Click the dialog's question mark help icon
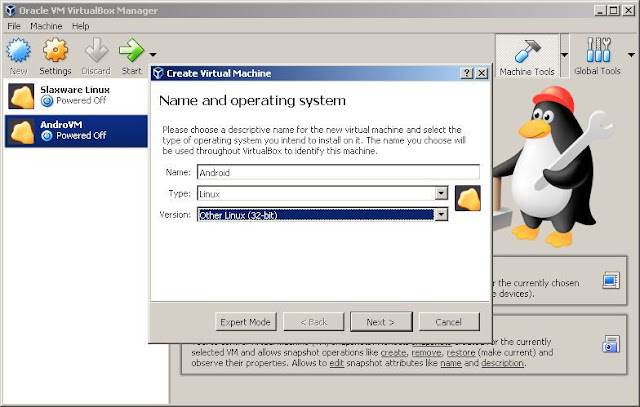640x407 pixels. coord(467,73)
